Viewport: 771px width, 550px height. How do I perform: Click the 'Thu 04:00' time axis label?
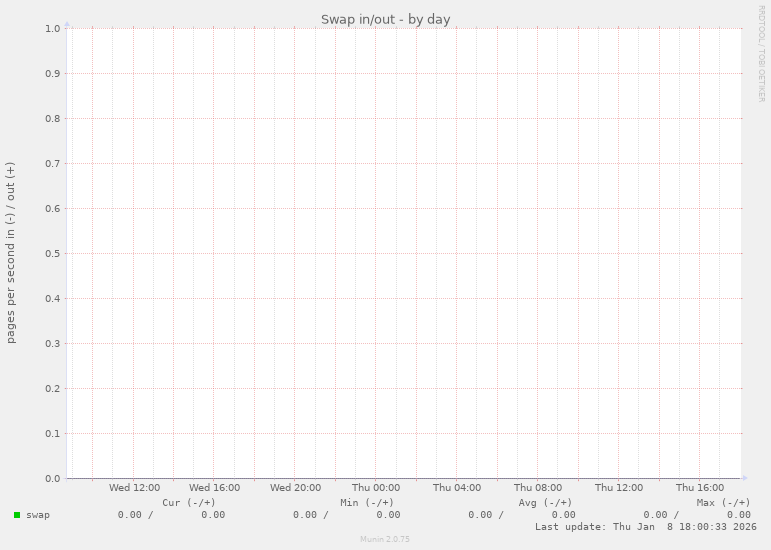click(x=457, y=488)
